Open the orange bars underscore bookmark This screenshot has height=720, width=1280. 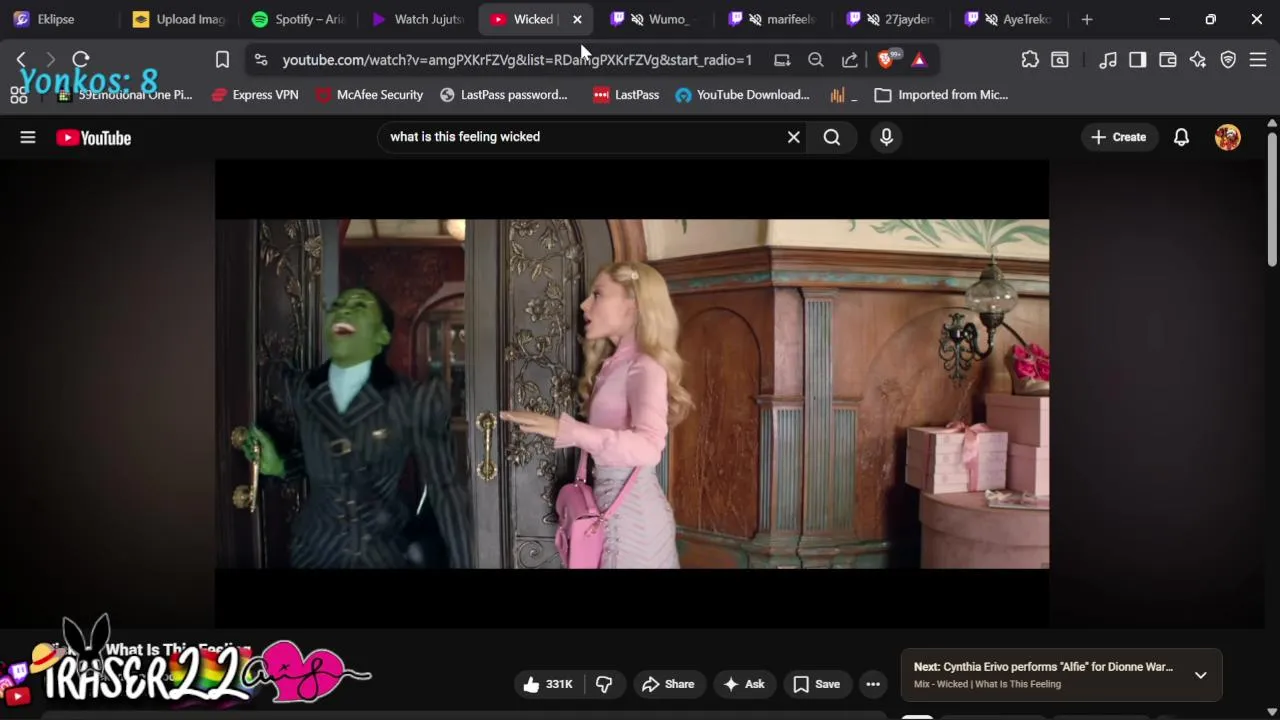tap(844, 95)
